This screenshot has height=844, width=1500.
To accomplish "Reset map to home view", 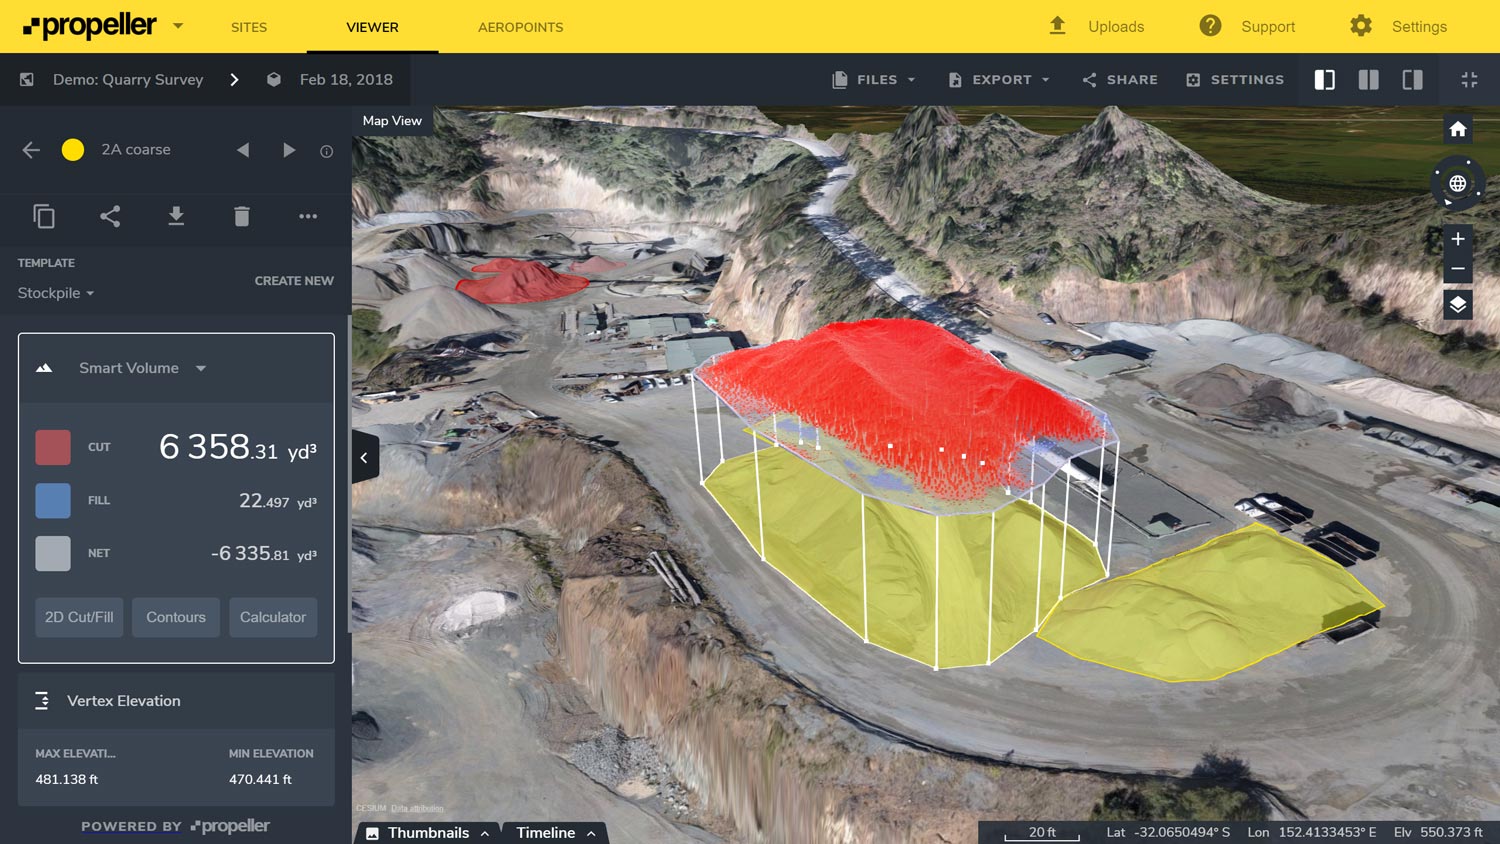I will [1457, 129].
